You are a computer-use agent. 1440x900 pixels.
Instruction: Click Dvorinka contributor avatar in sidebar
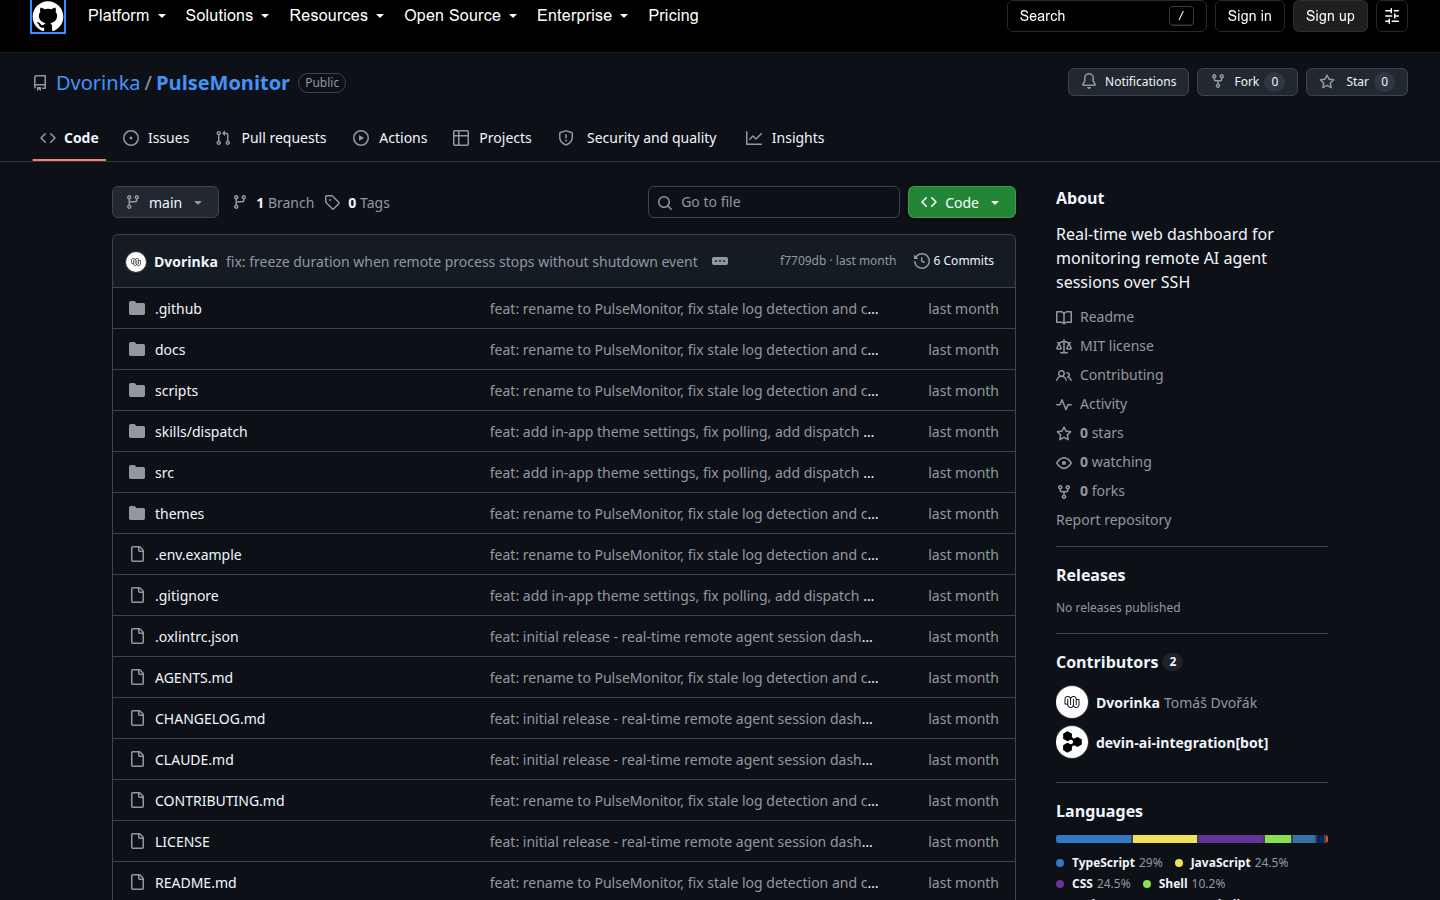pyautogui.click(x=1072, y=702)
